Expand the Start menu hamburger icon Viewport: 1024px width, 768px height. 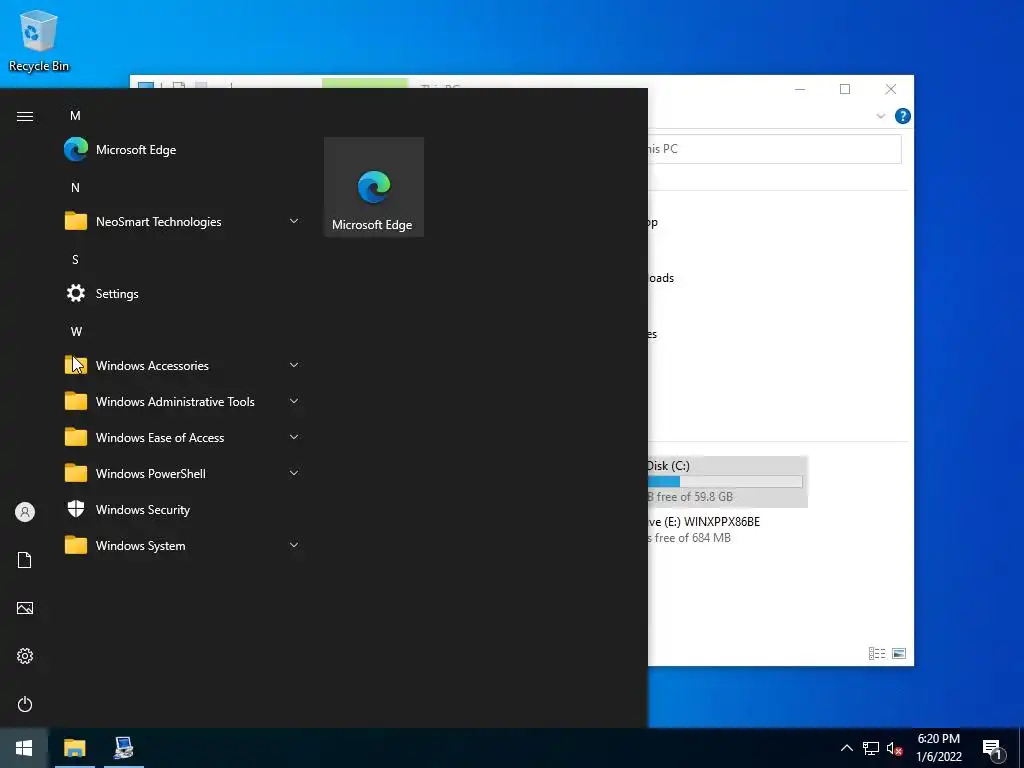tap(25, 116)
